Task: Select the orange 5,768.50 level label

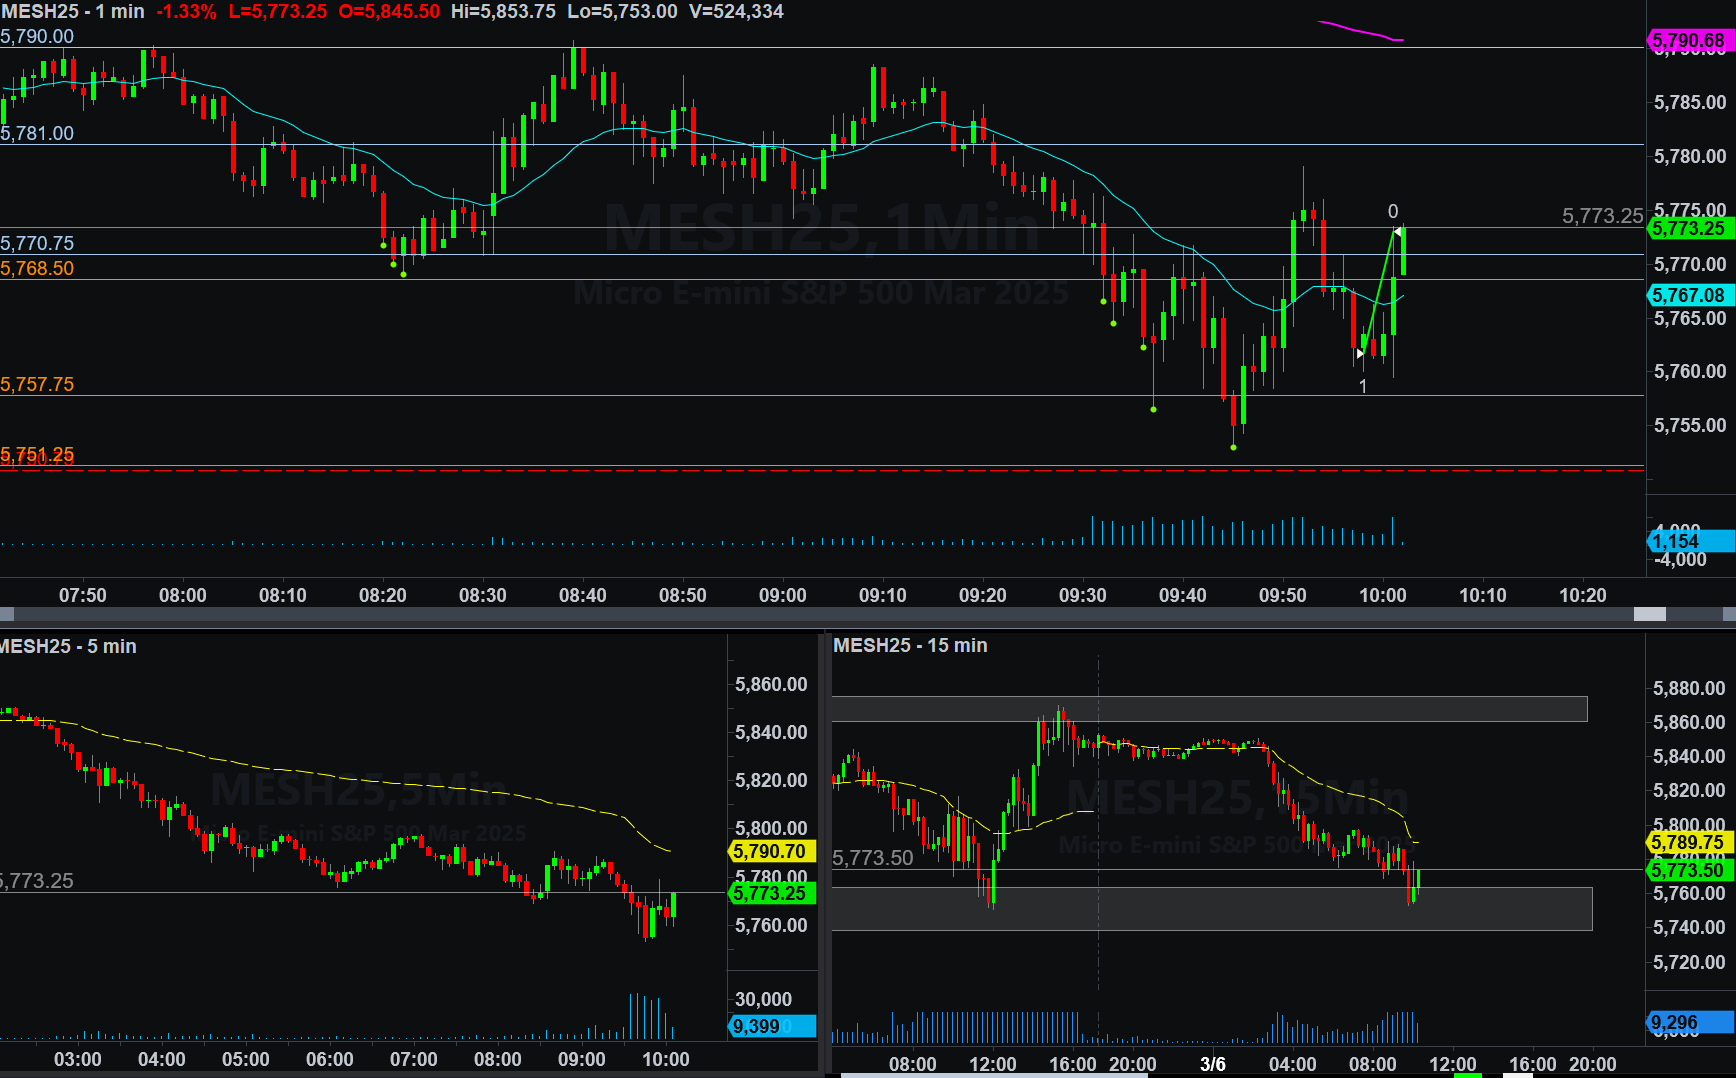Action: tap(37, 268)
